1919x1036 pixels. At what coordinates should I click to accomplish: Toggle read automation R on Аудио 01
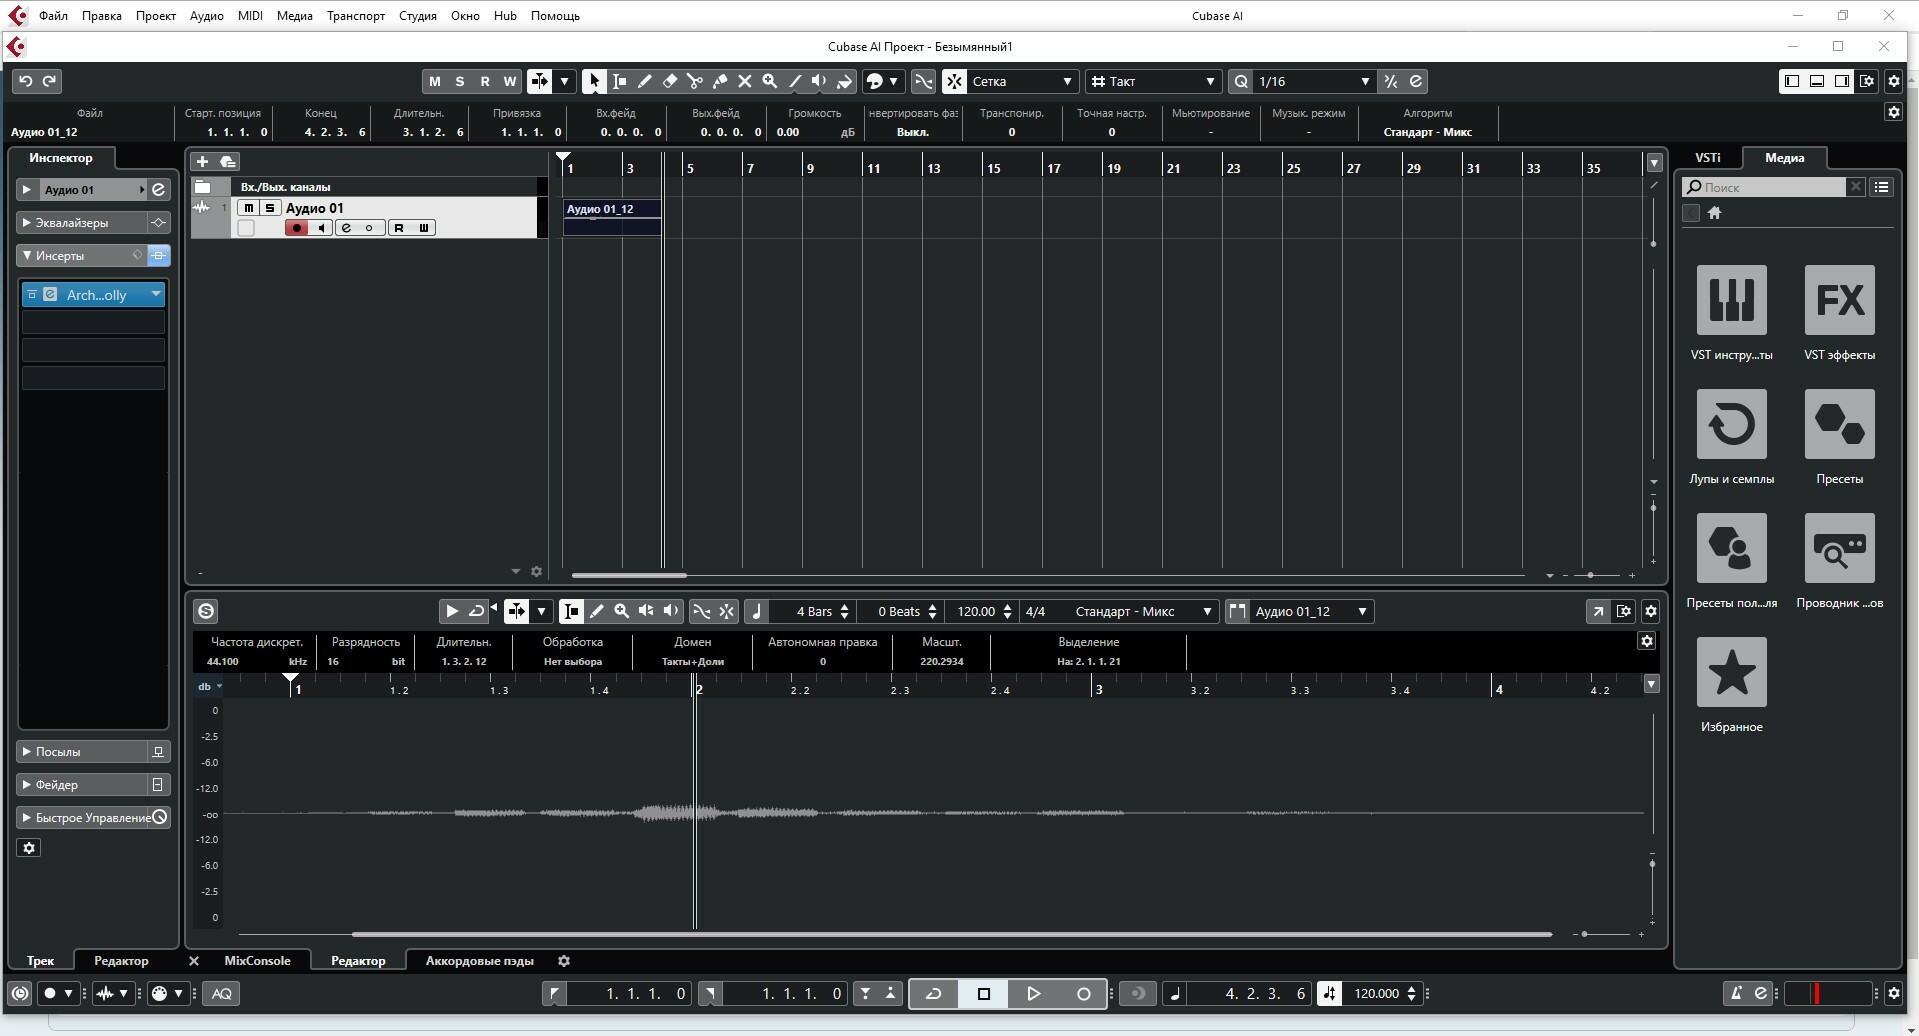[x=399, y=228]
